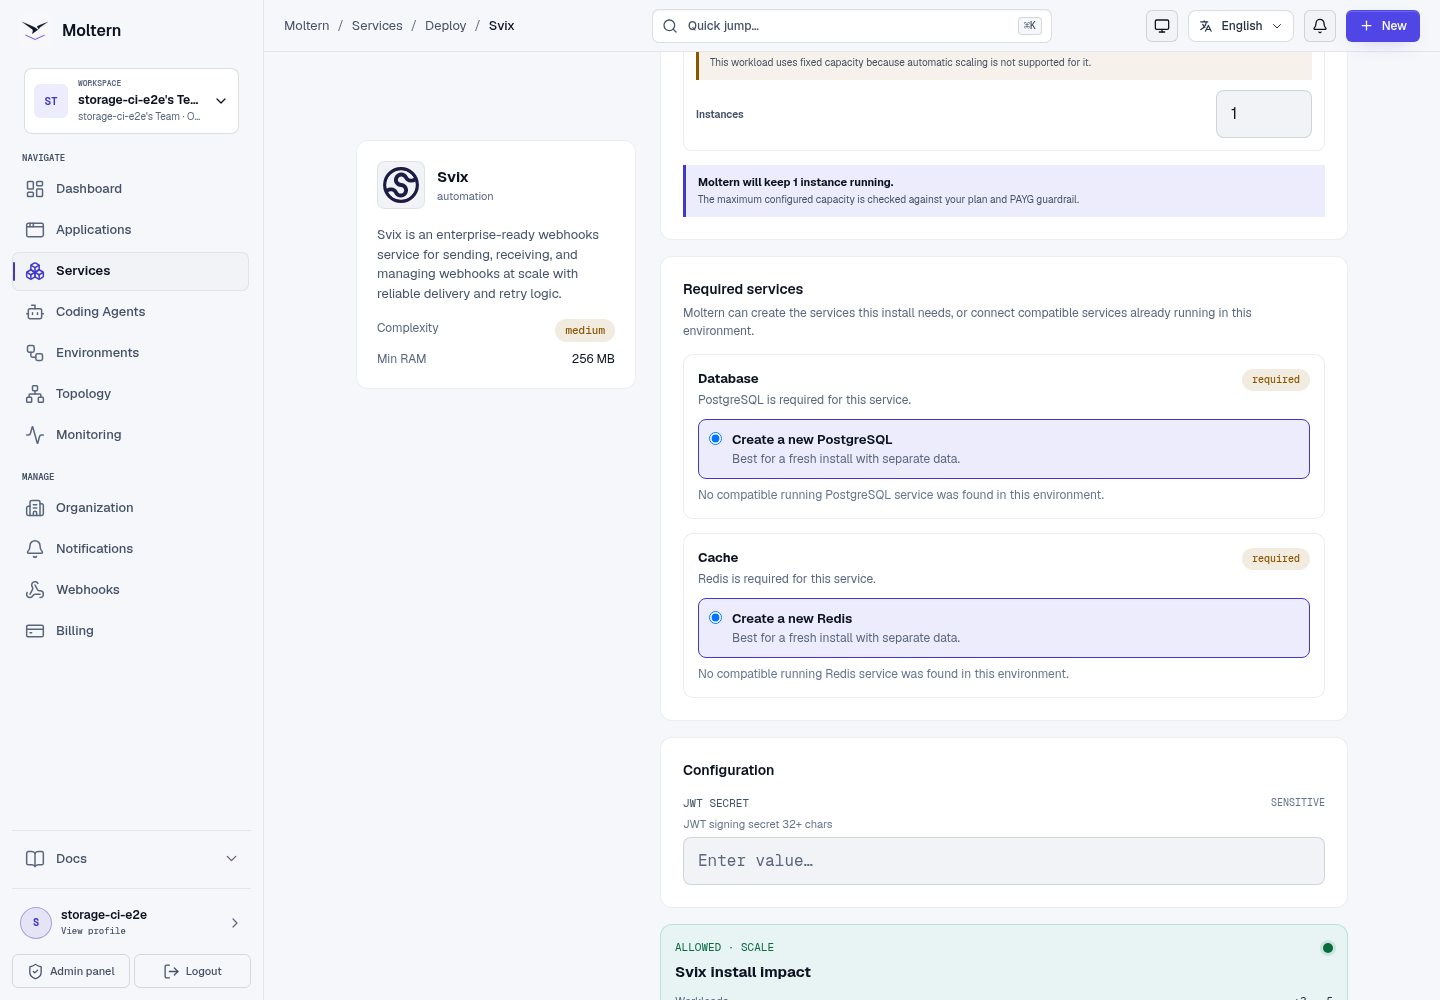Click the Svix install impact heading
The width and height of the screenshot is (1440, 1000).
tap(743, 972)
